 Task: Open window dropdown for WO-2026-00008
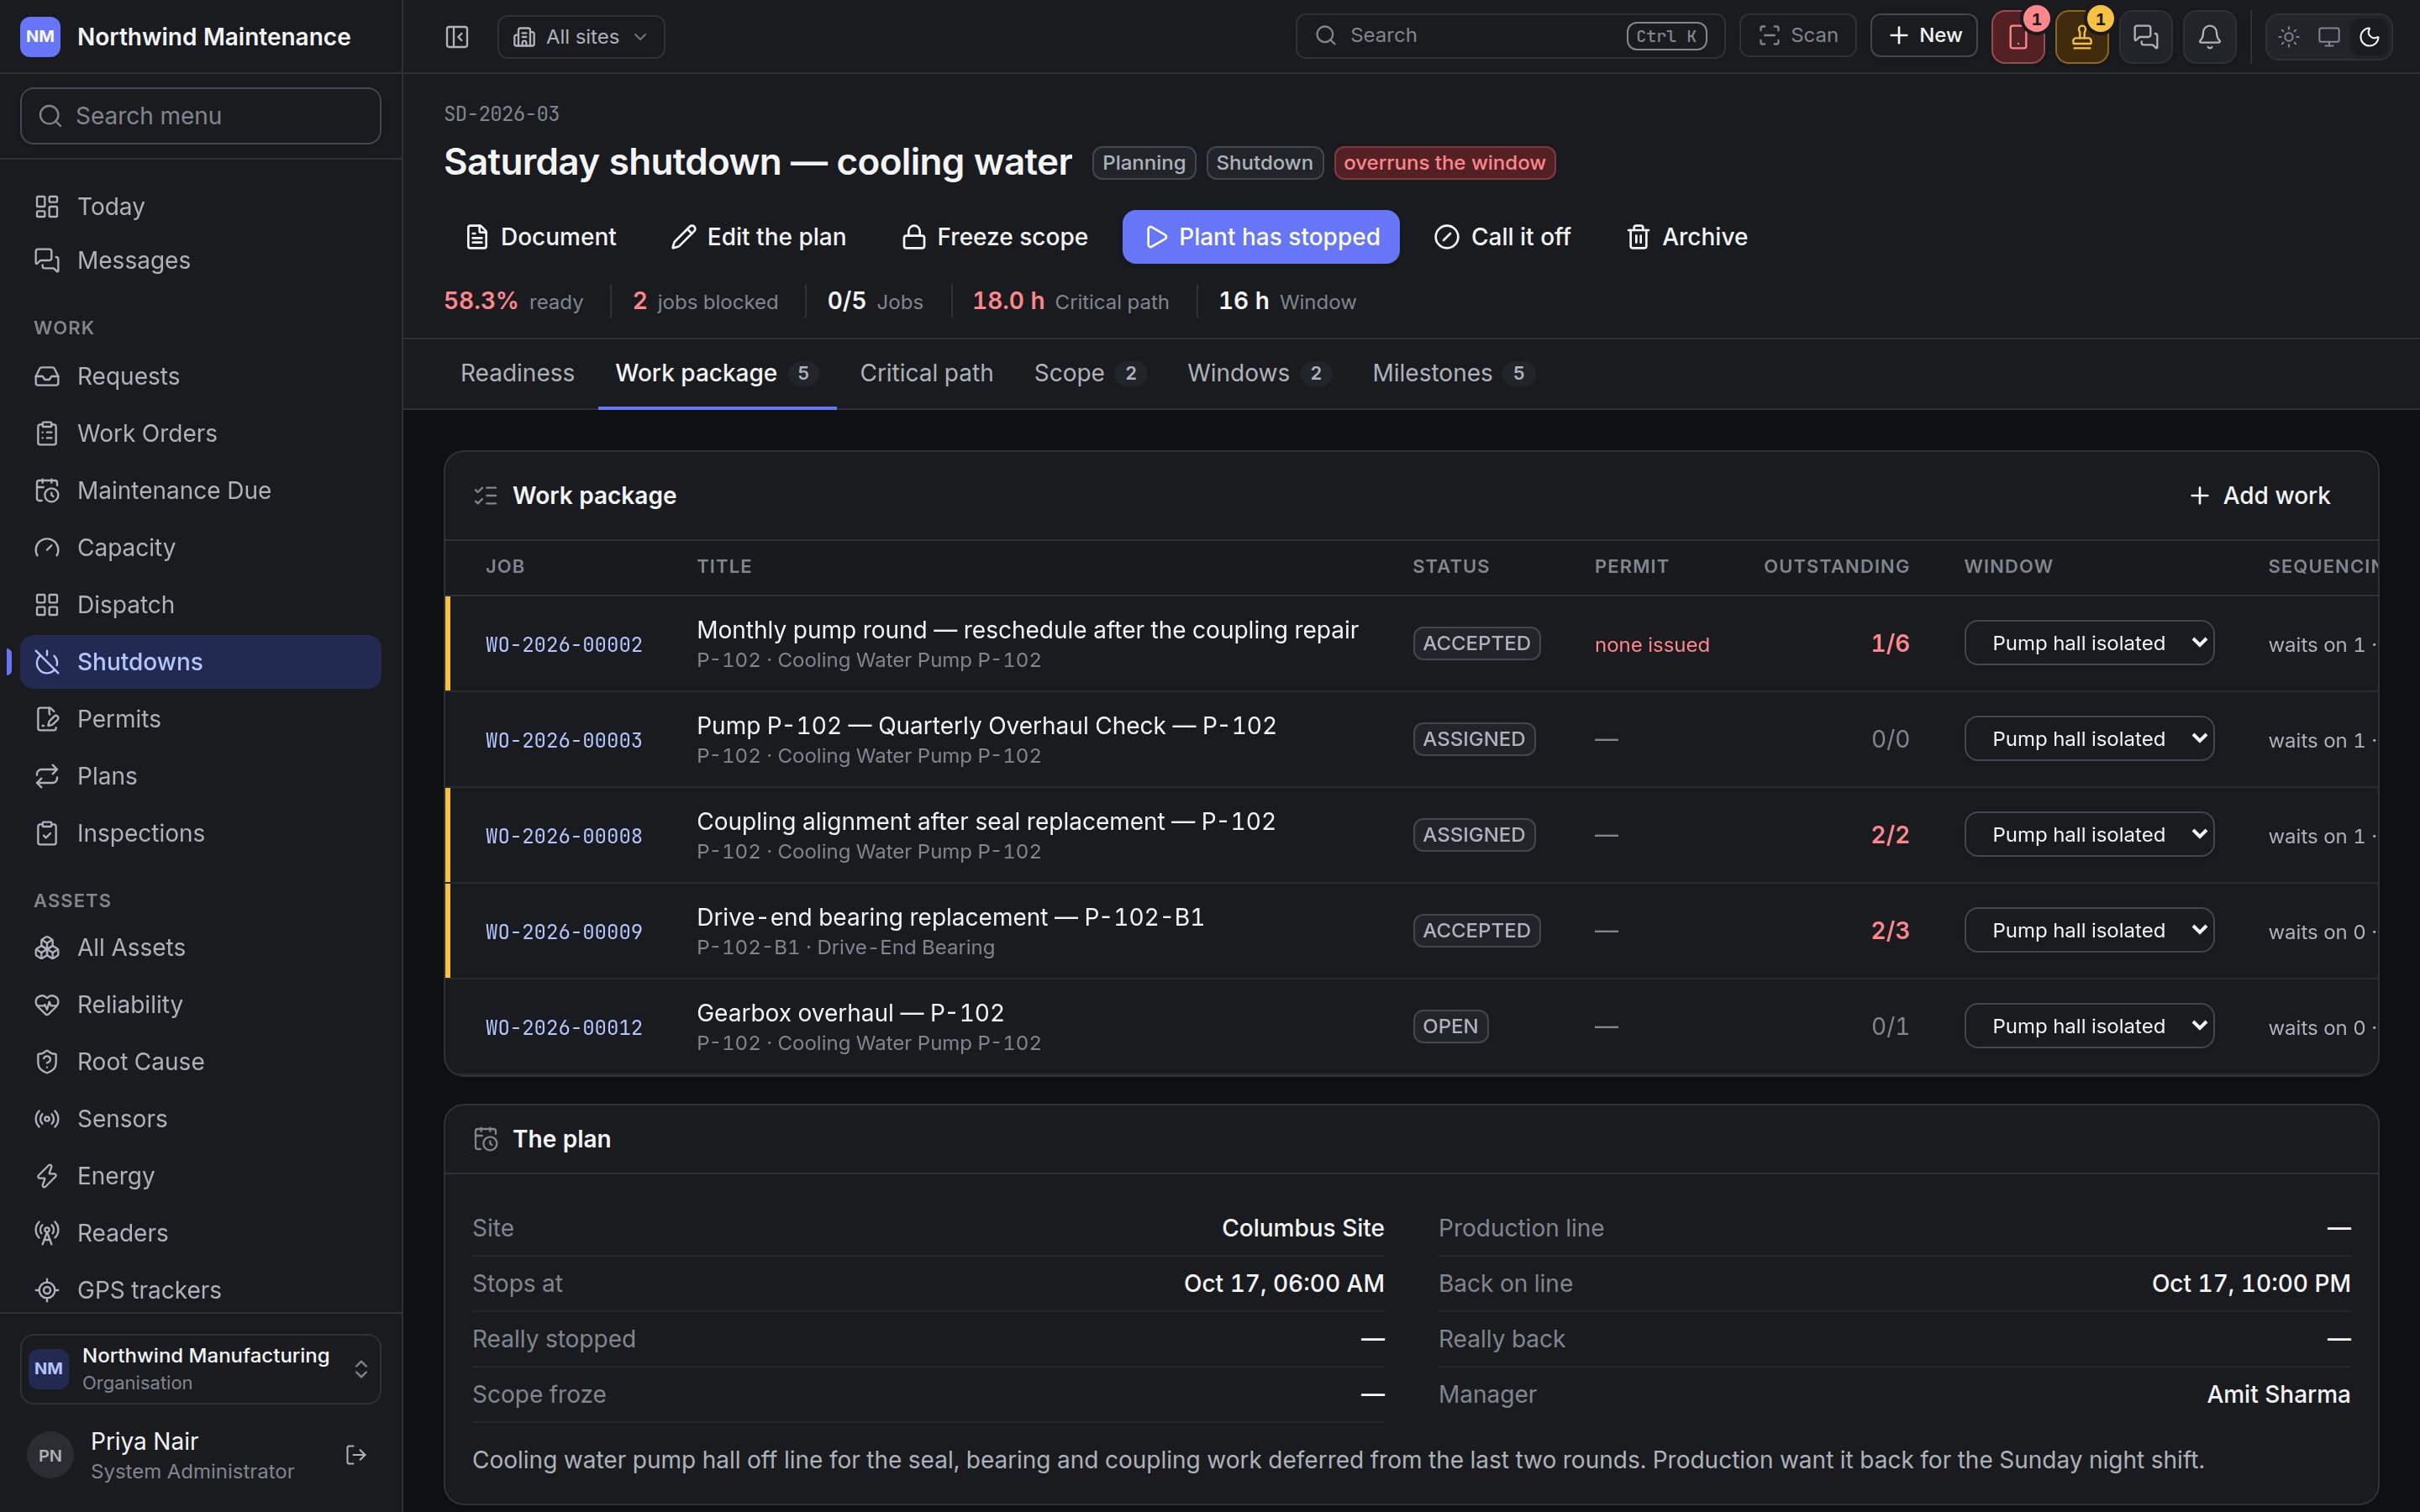2089,835
